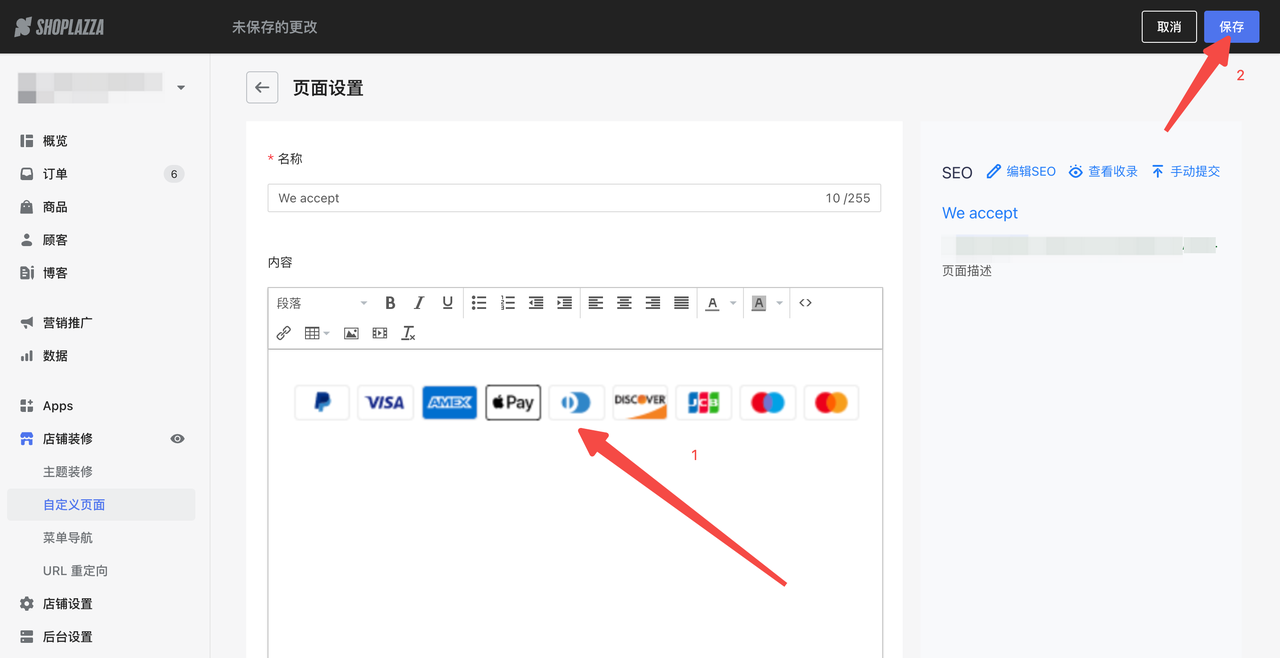Viewport: 1280px width, 658px height.
Task: Click the 页面描述 text
Action: [967, 271]
